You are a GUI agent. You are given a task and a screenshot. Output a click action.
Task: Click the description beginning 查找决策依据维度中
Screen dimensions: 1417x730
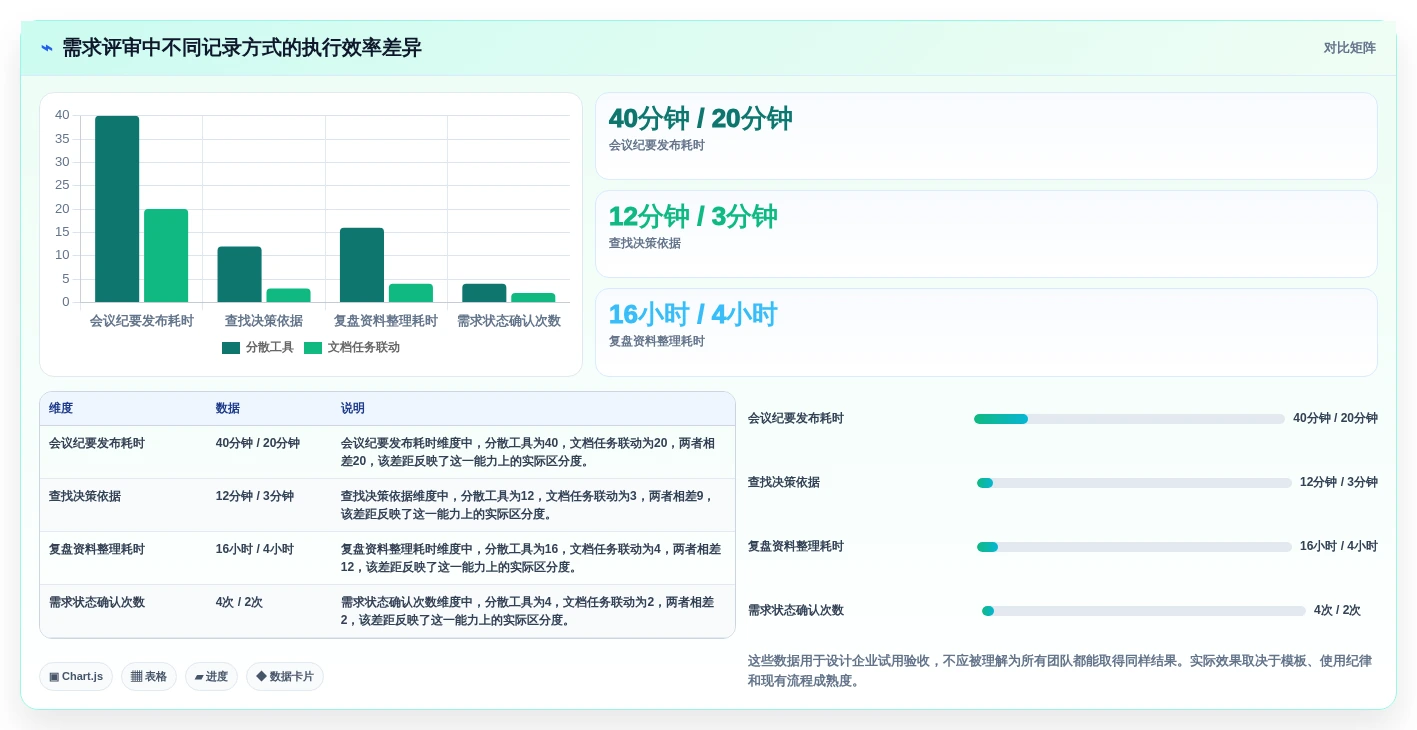point(531,505)
